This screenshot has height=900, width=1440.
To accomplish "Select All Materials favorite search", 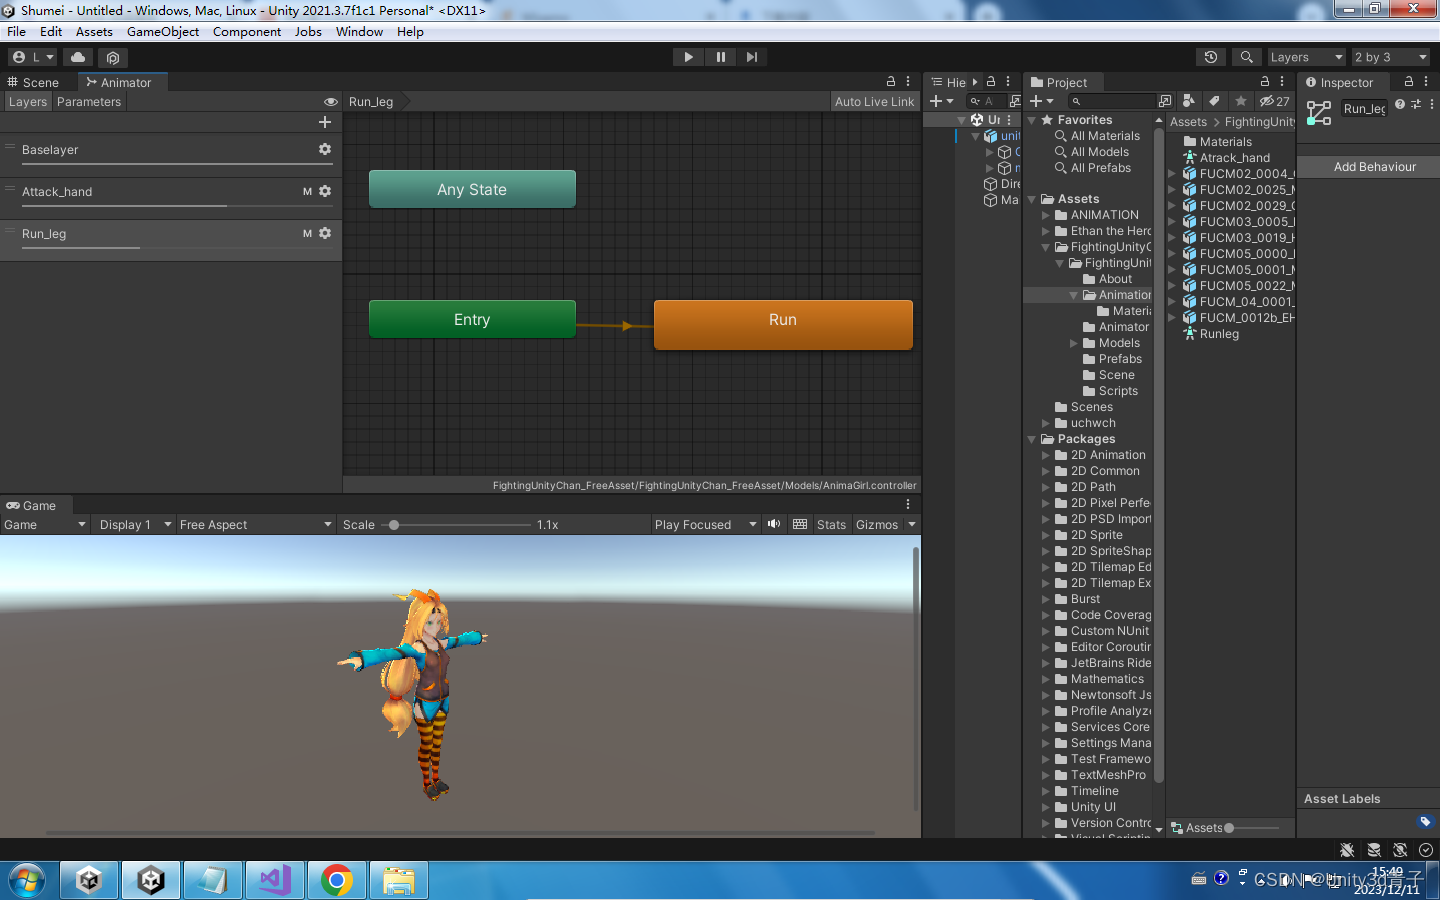I will 1097,136.
